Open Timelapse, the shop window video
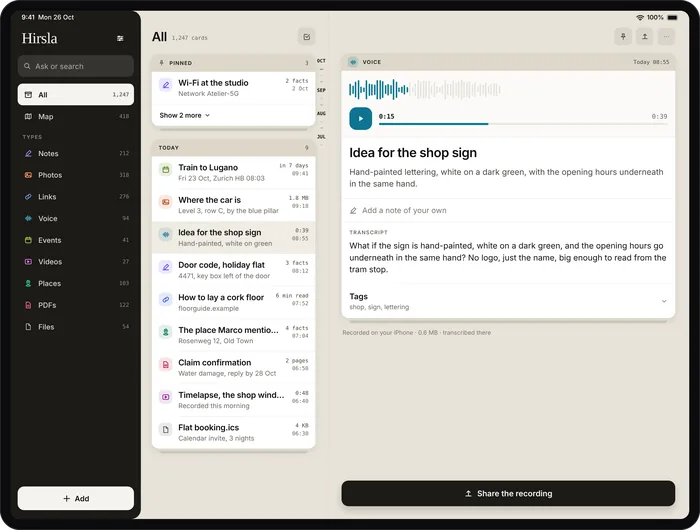This screenshot has height=530, width=700. 233,400
